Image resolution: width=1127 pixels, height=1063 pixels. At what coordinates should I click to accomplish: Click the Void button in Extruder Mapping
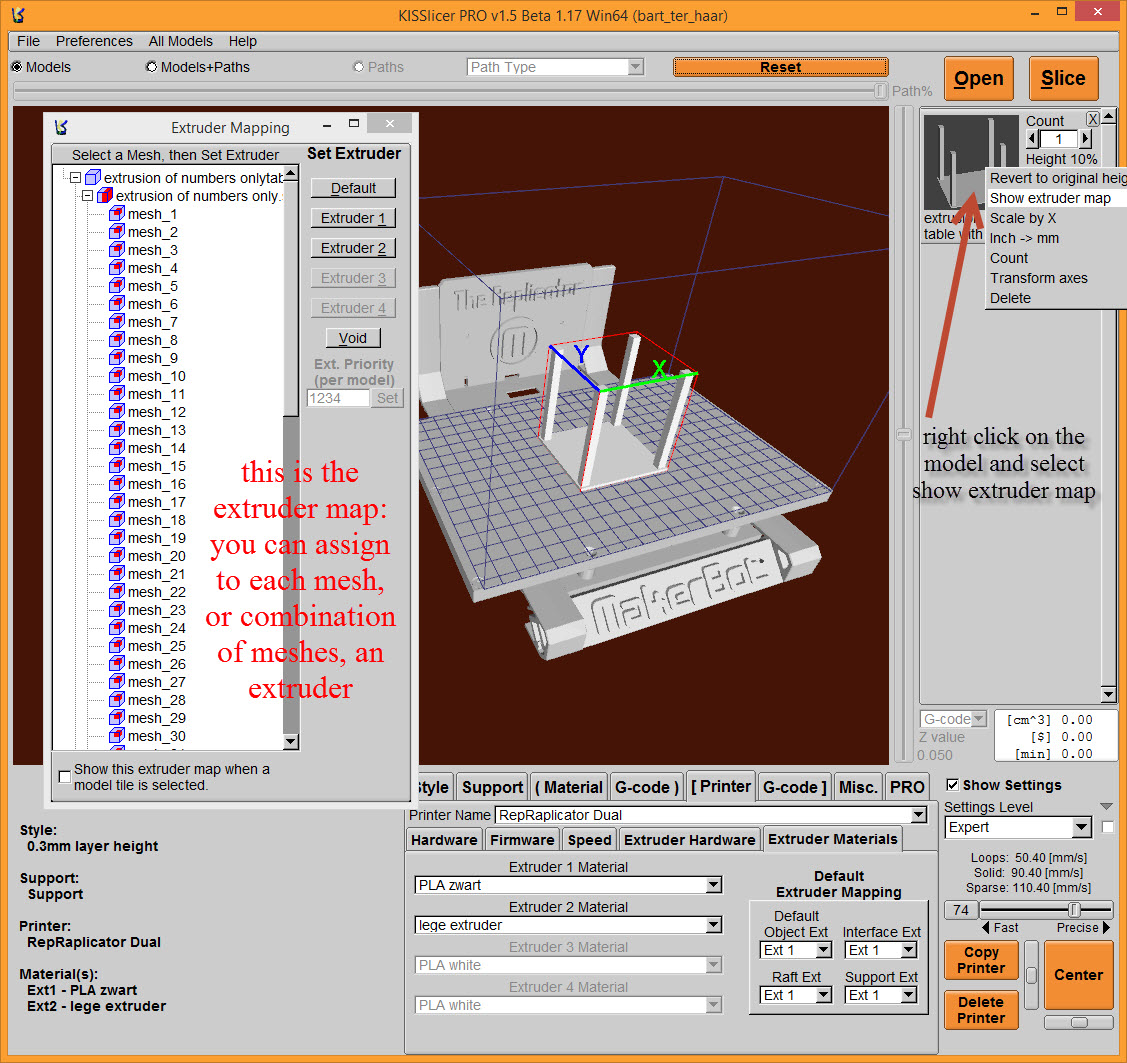click(x=353, y=338)
